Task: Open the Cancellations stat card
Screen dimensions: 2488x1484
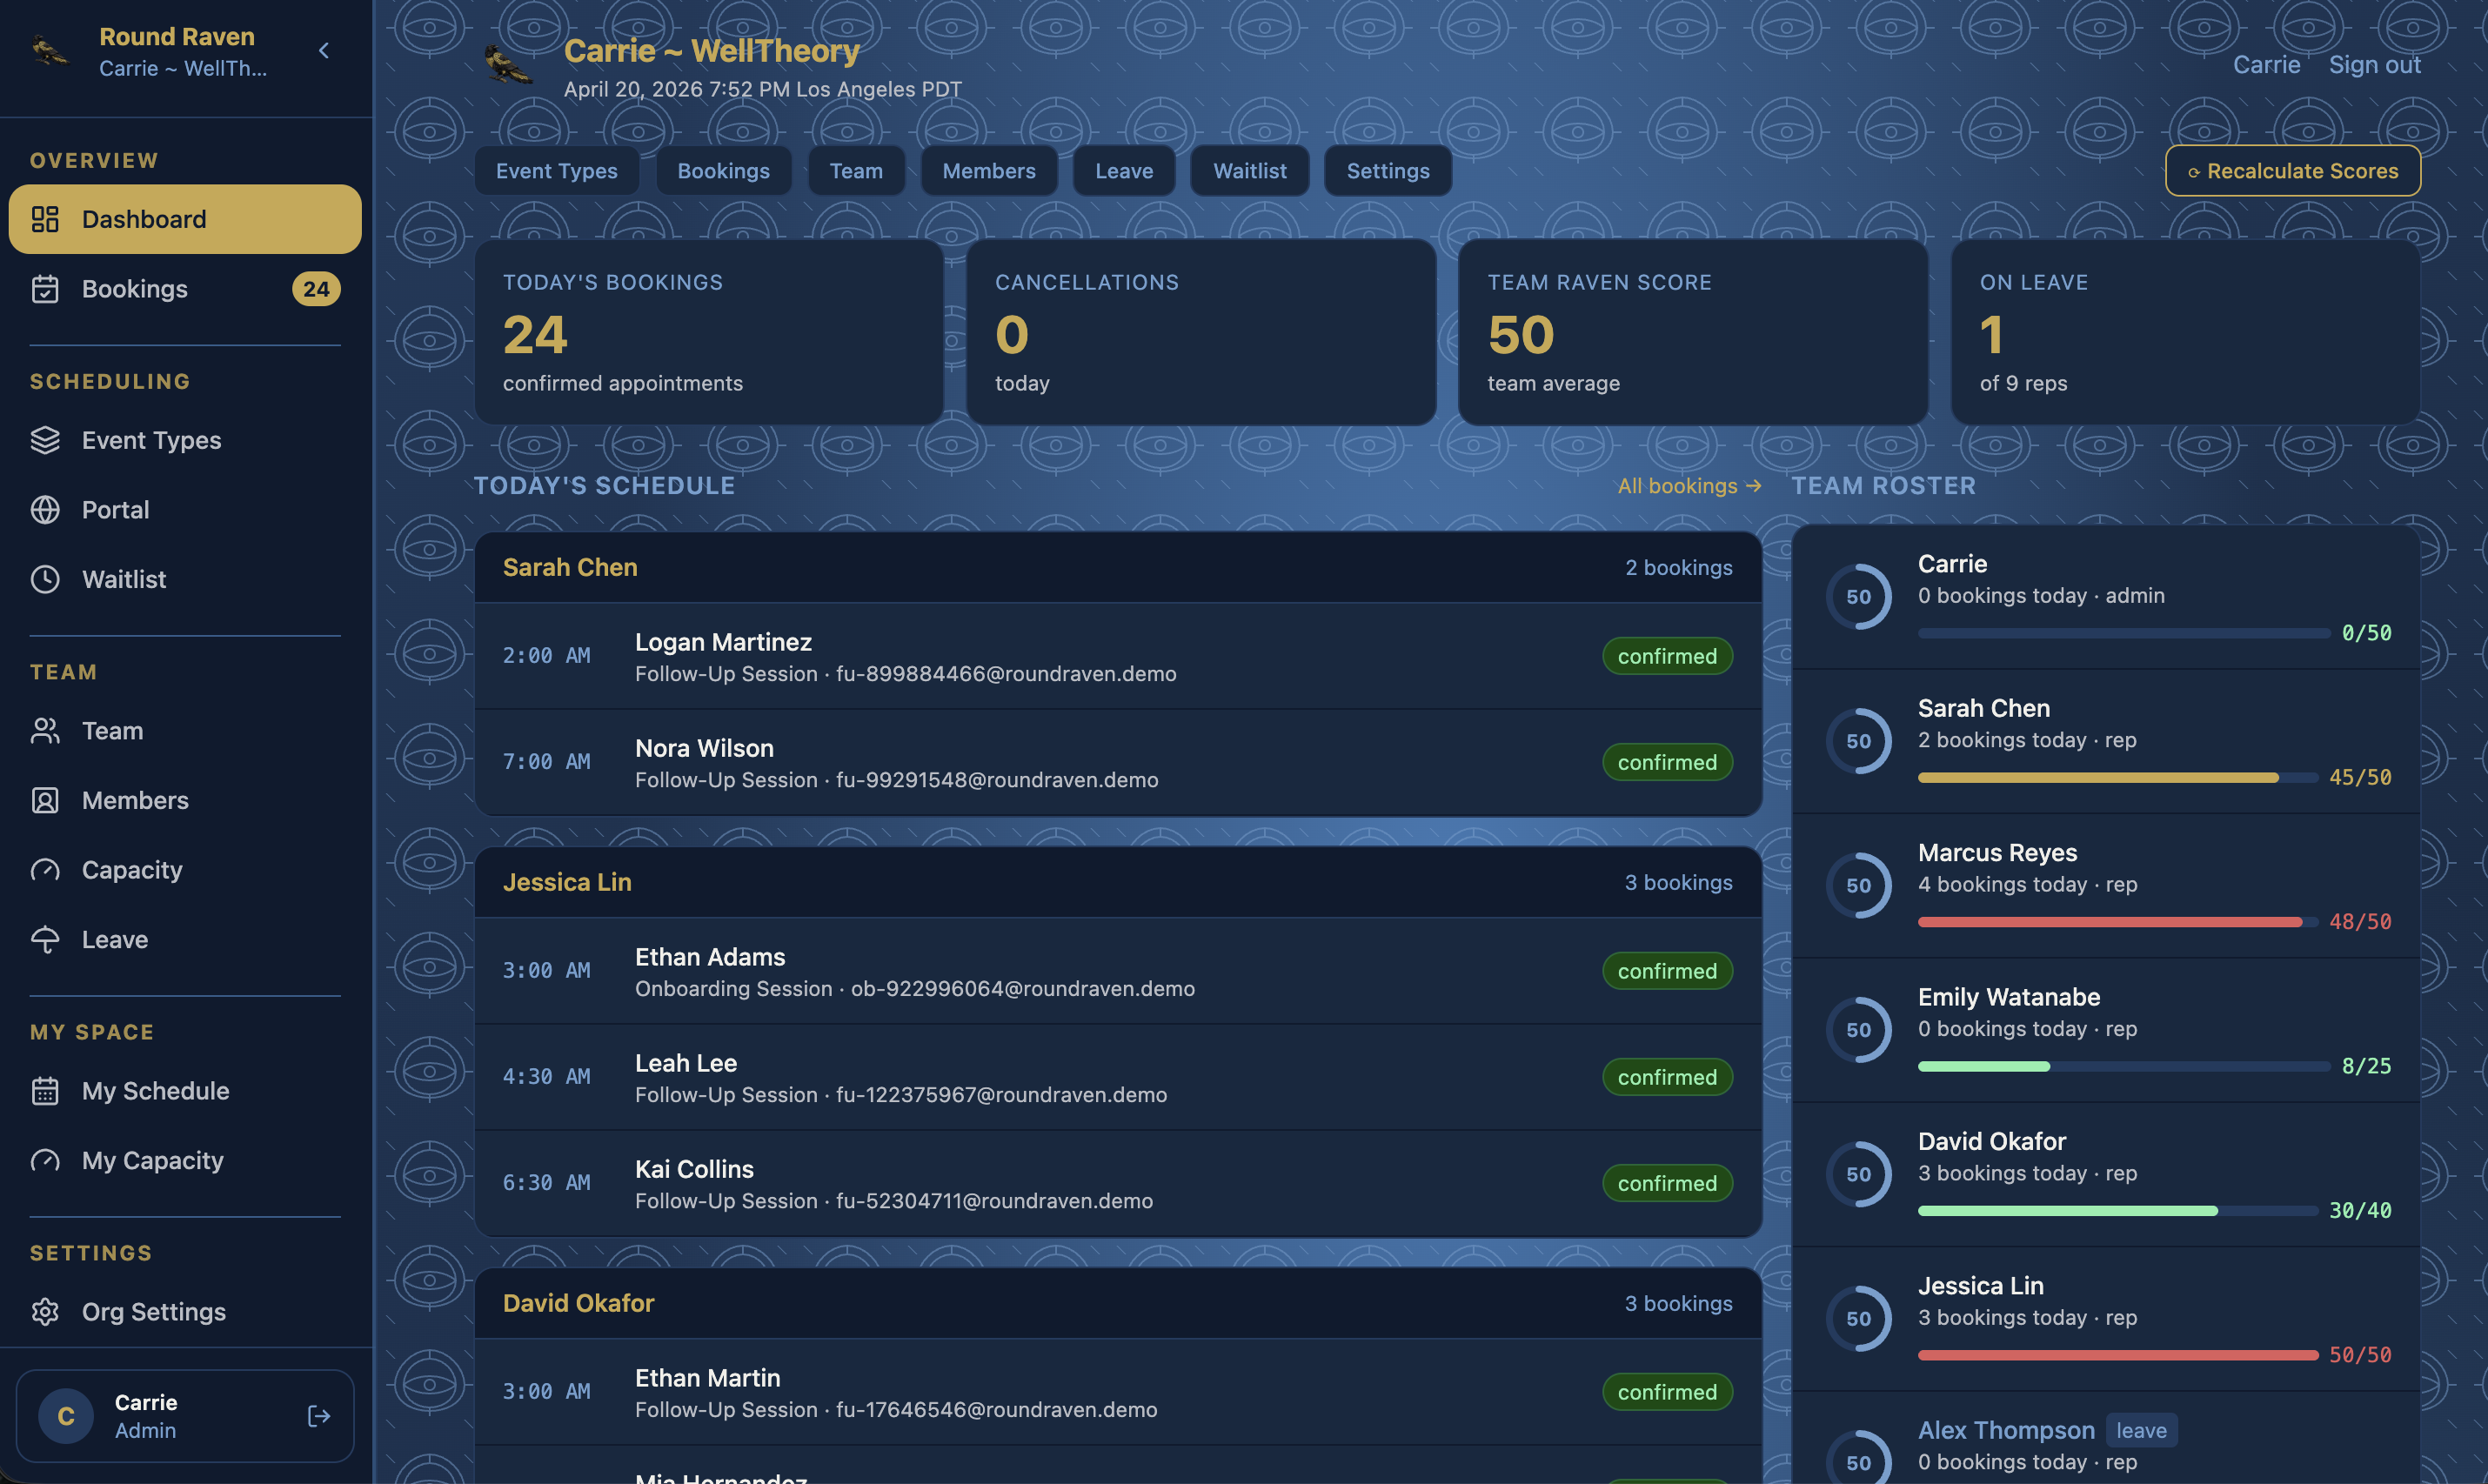Action: [1201, 332]
